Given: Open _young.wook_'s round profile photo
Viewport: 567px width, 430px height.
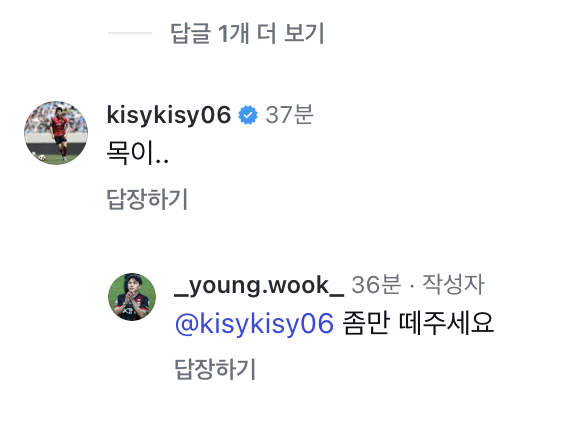Looking at the screenshot, I should (132, 297).
